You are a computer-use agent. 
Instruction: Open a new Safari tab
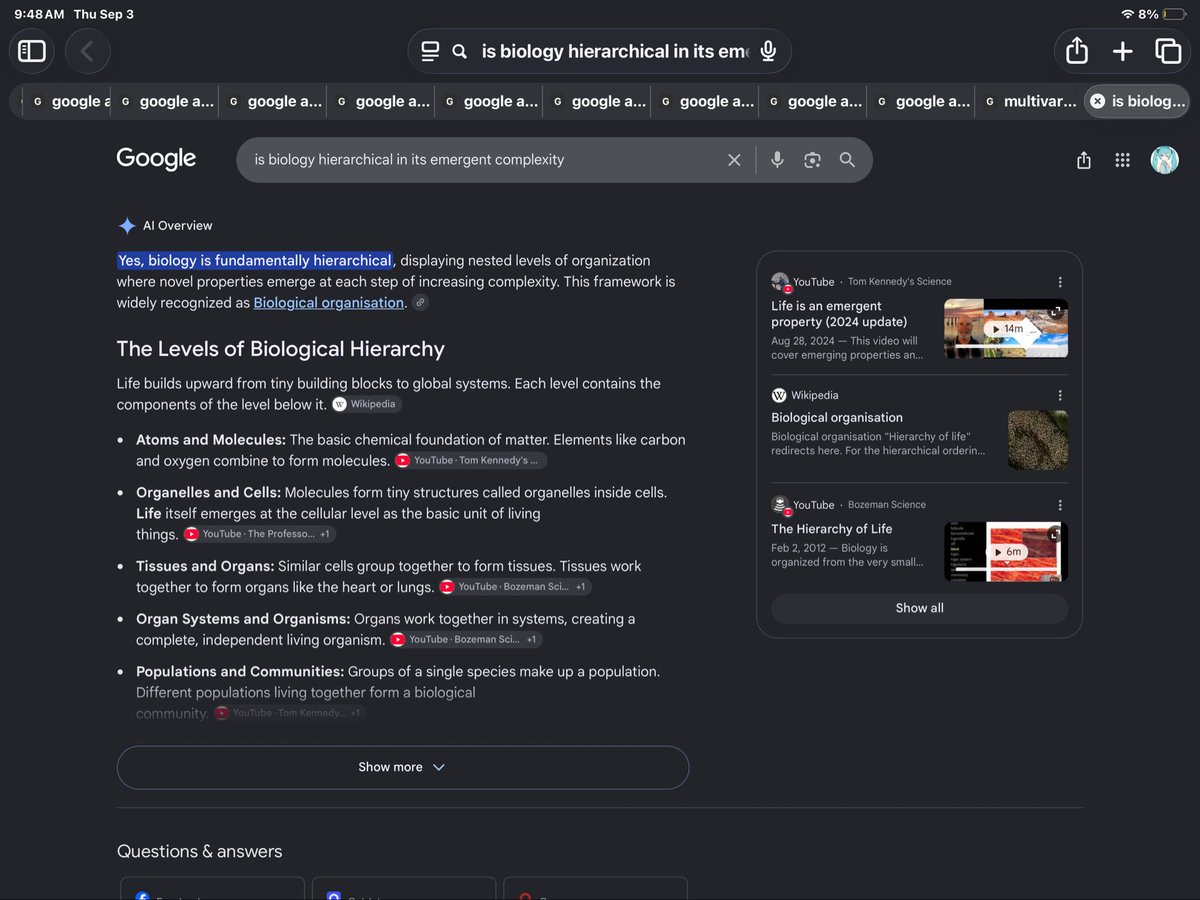click(1123, 51)
